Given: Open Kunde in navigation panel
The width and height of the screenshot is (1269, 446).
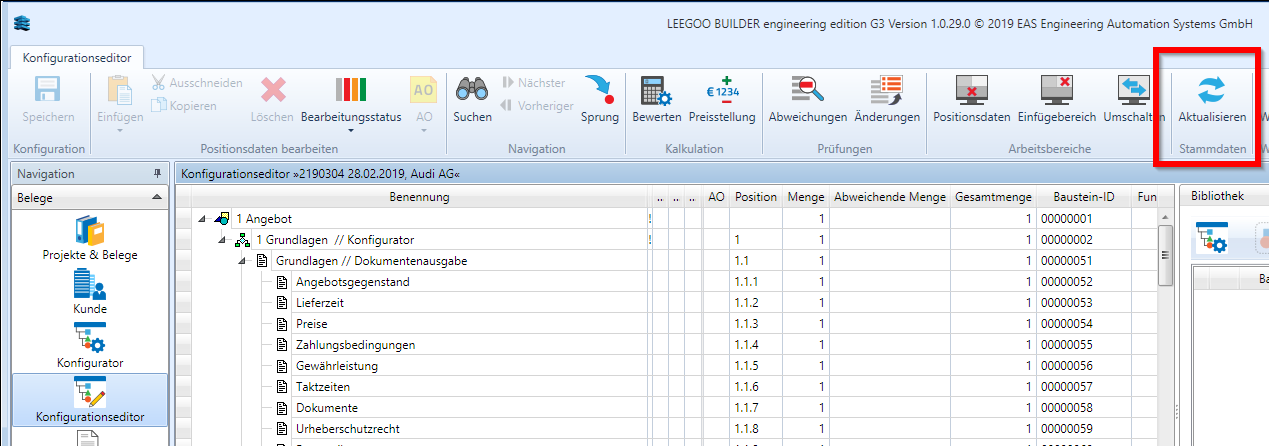Looking at the screenshot, I should pos(90,291).
